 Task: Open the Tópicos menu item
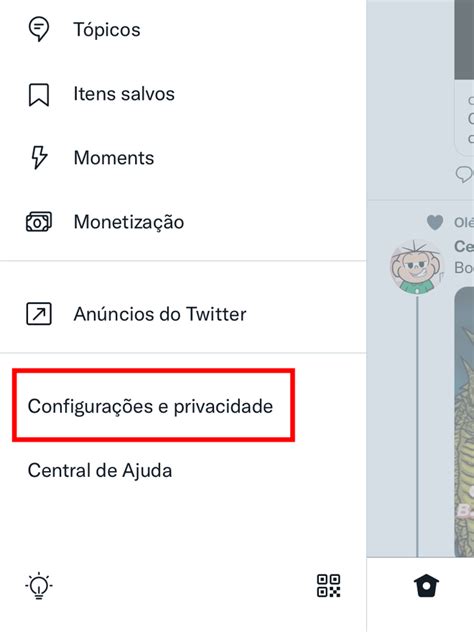107,29
